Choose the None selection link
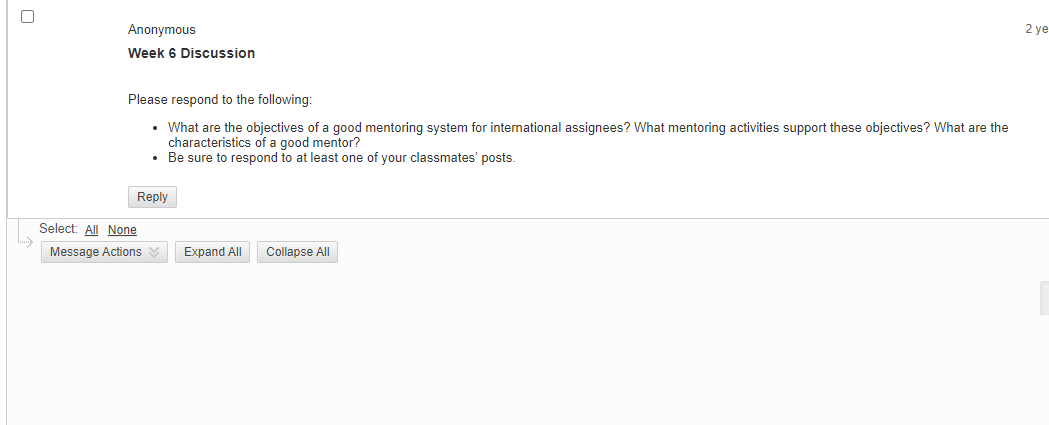The width and height of the screenshot is (1049, 425). pyautogui.click(x=122, y=230)
